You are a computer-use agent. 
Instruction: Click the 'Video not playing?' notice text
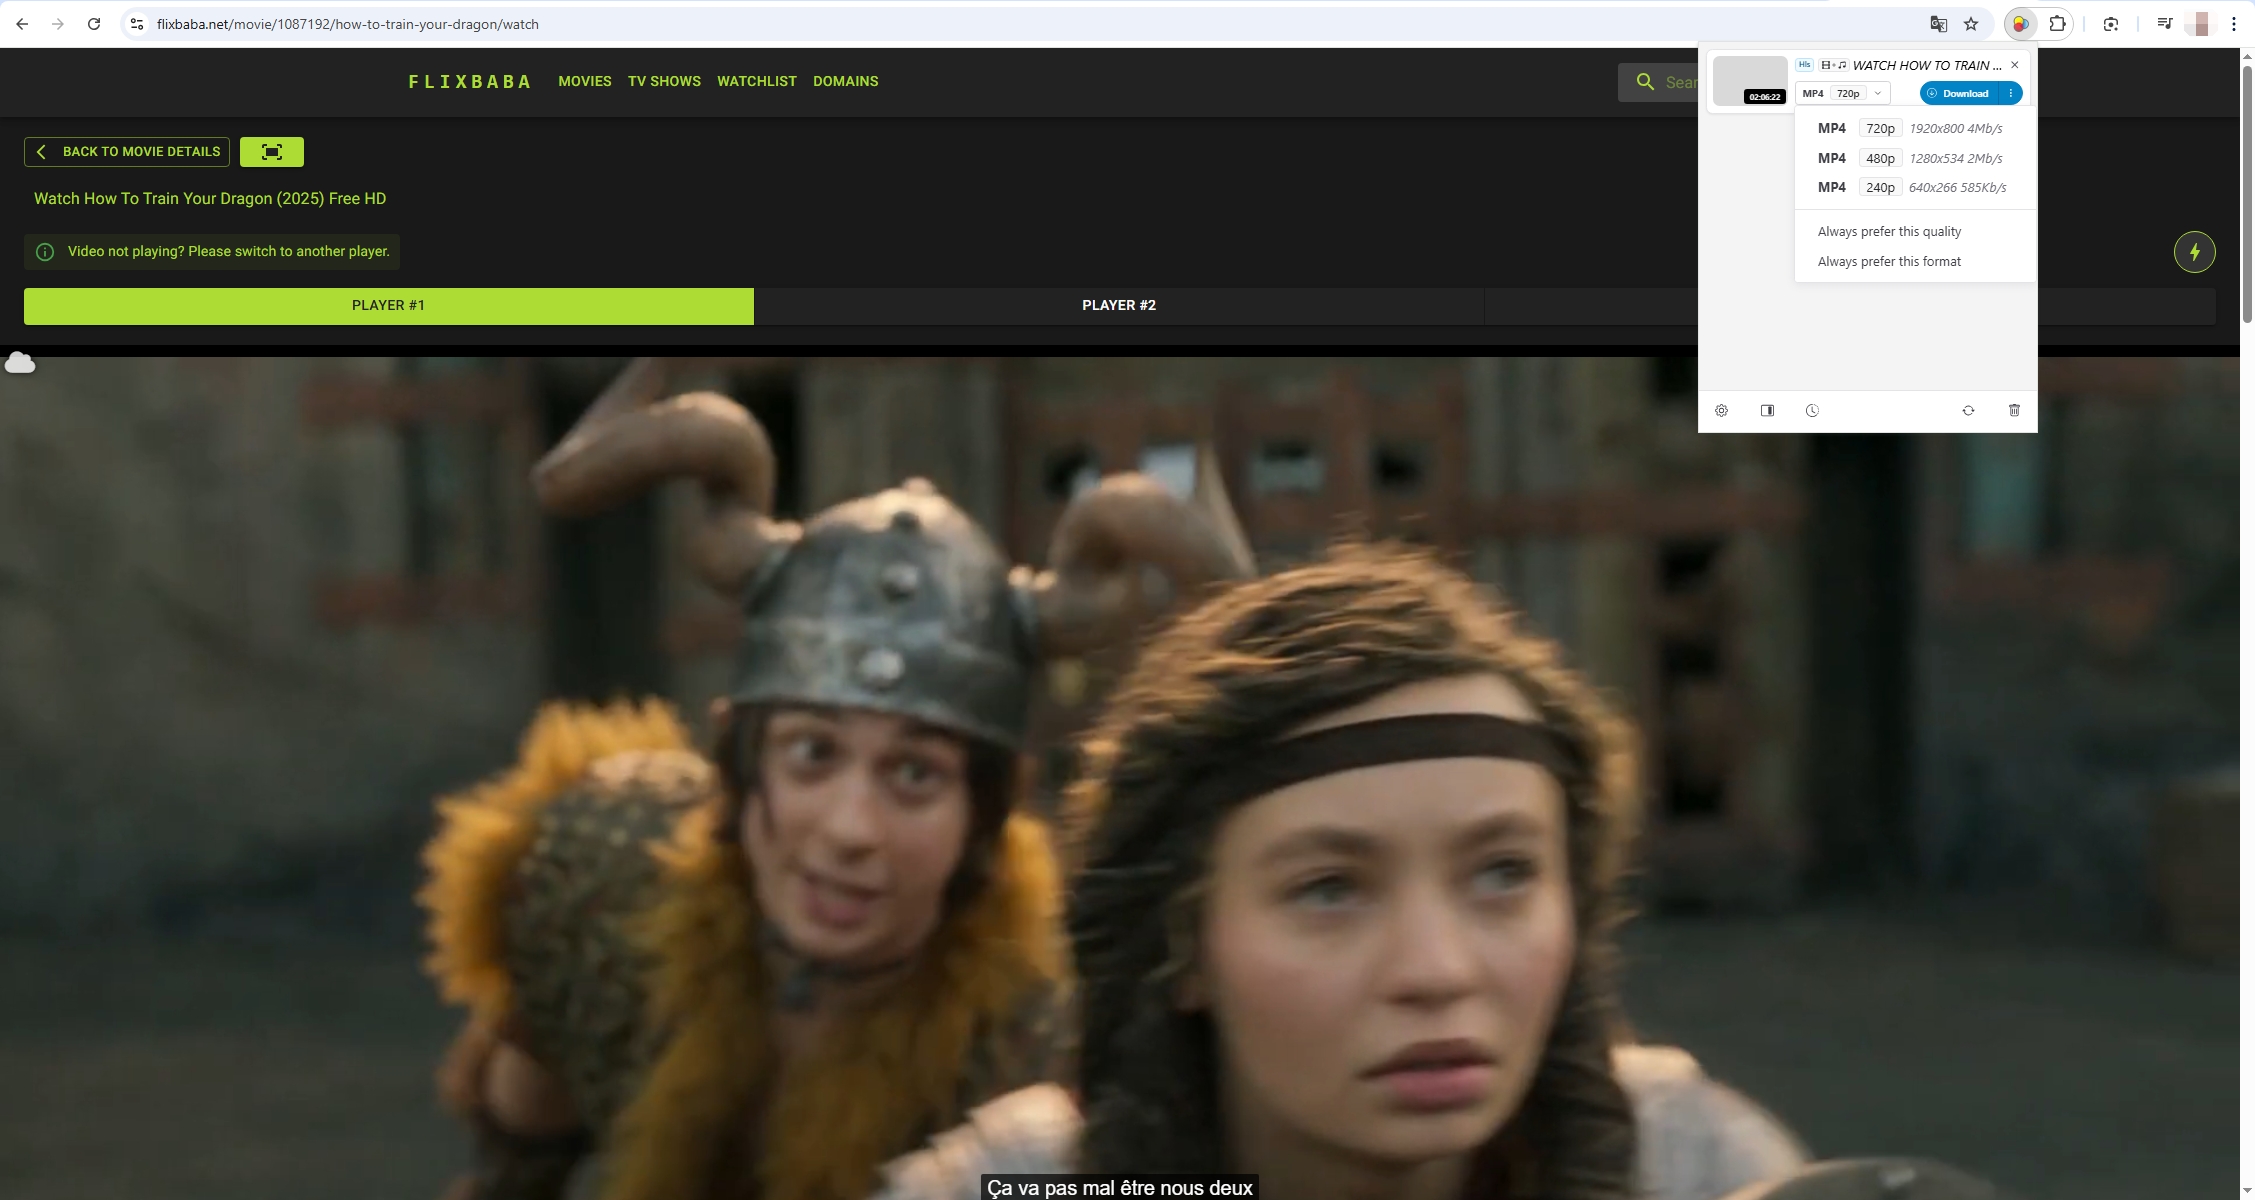(229, 252)
